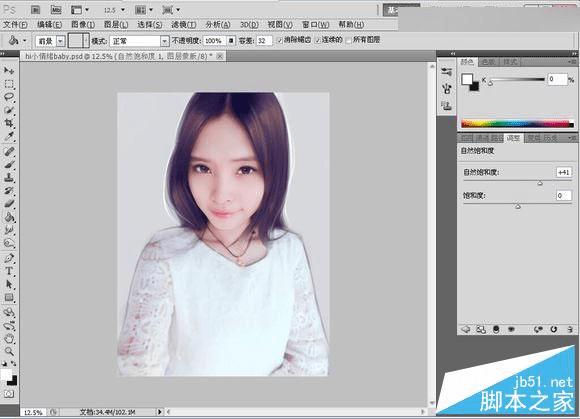The image size is (580, 419).
Task: Select the Move tool
Action: tap(9, 70)
